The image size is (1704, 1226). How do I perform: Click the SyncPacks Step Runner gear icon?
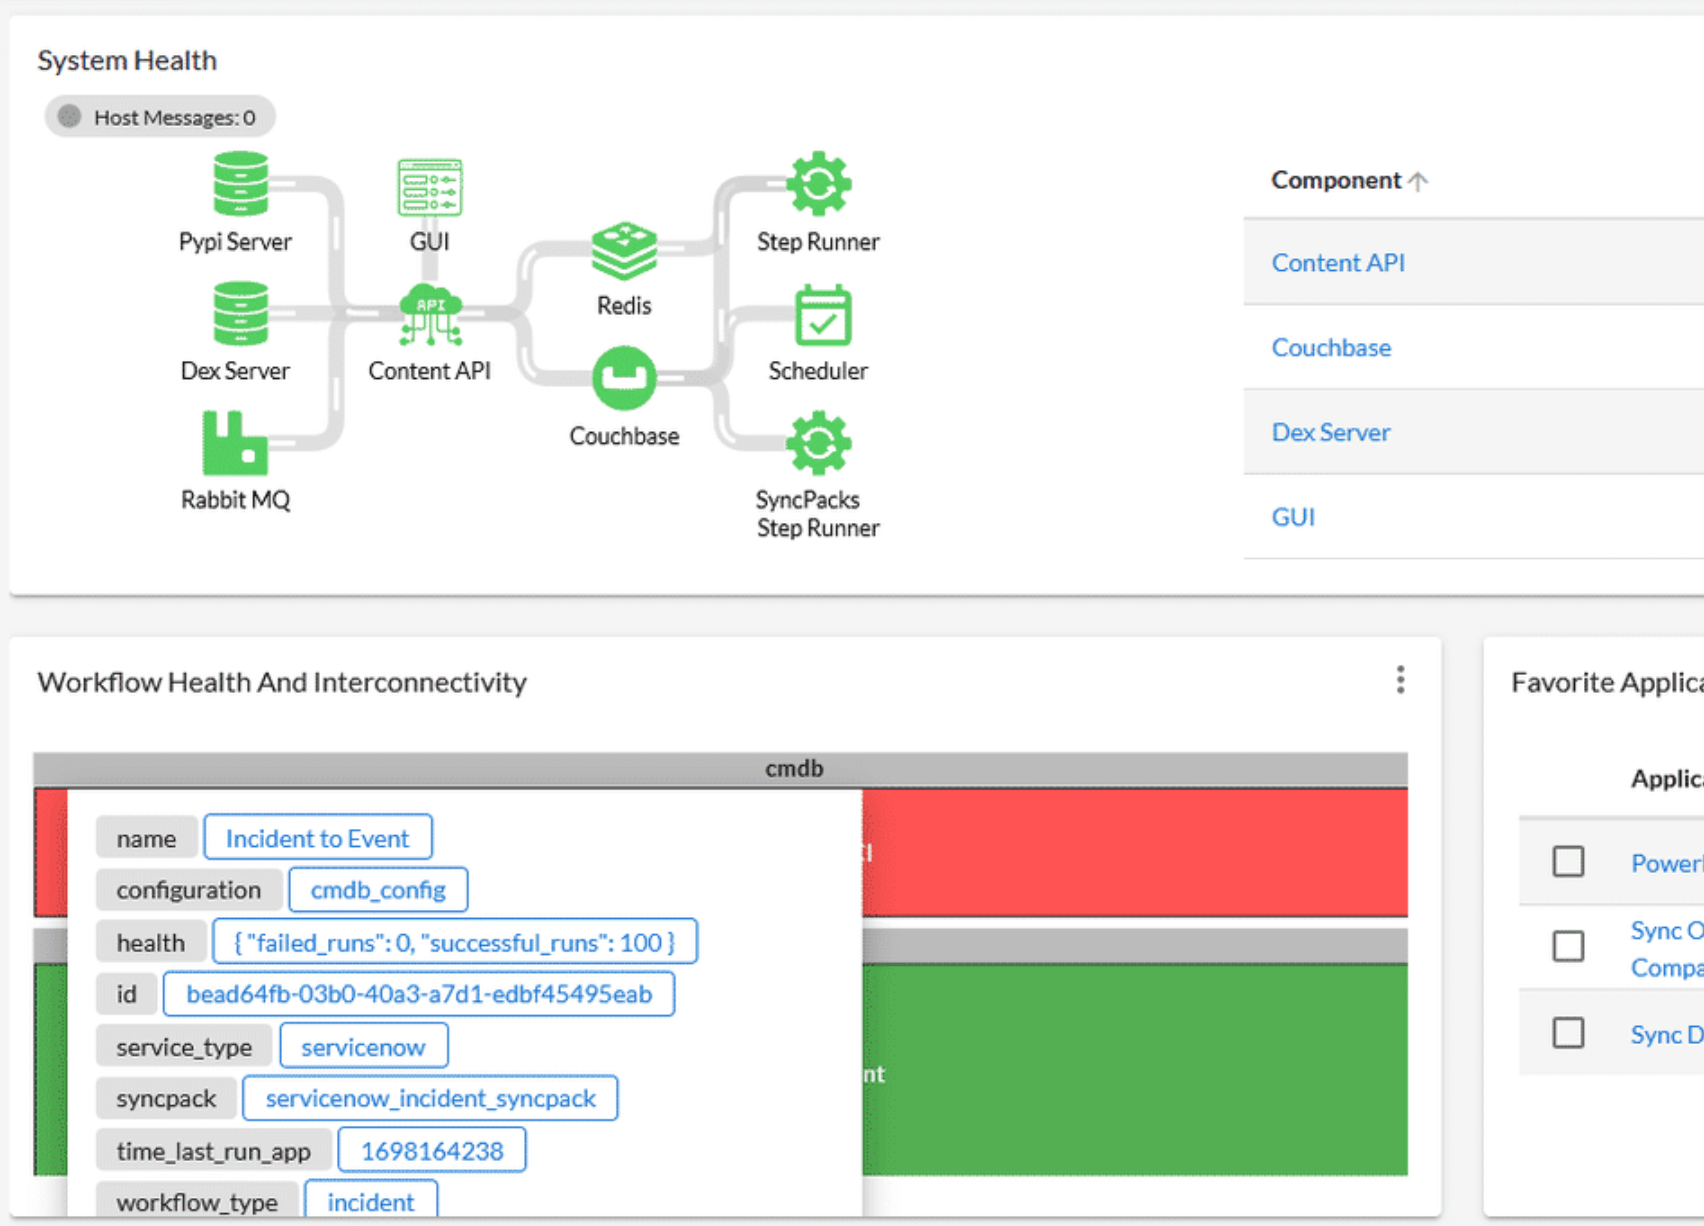click(817, 444)
